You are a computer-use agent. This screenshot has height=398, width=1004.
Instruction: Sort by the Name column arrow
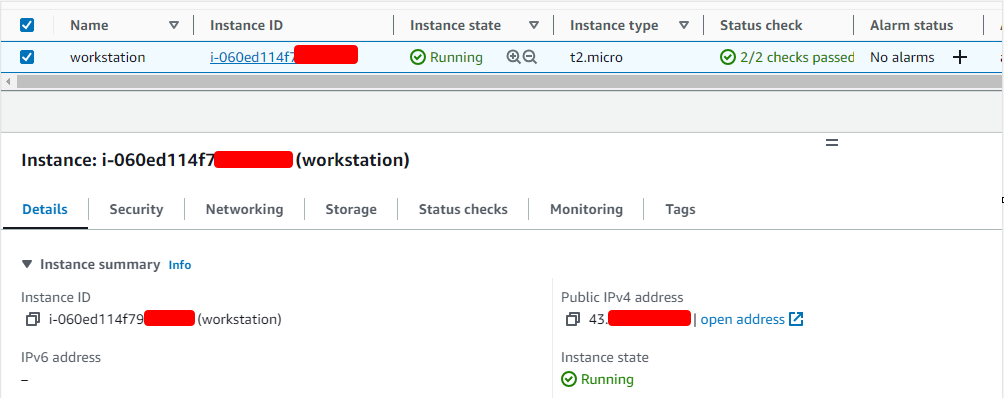pyautogui.click(x=174, y=26)
